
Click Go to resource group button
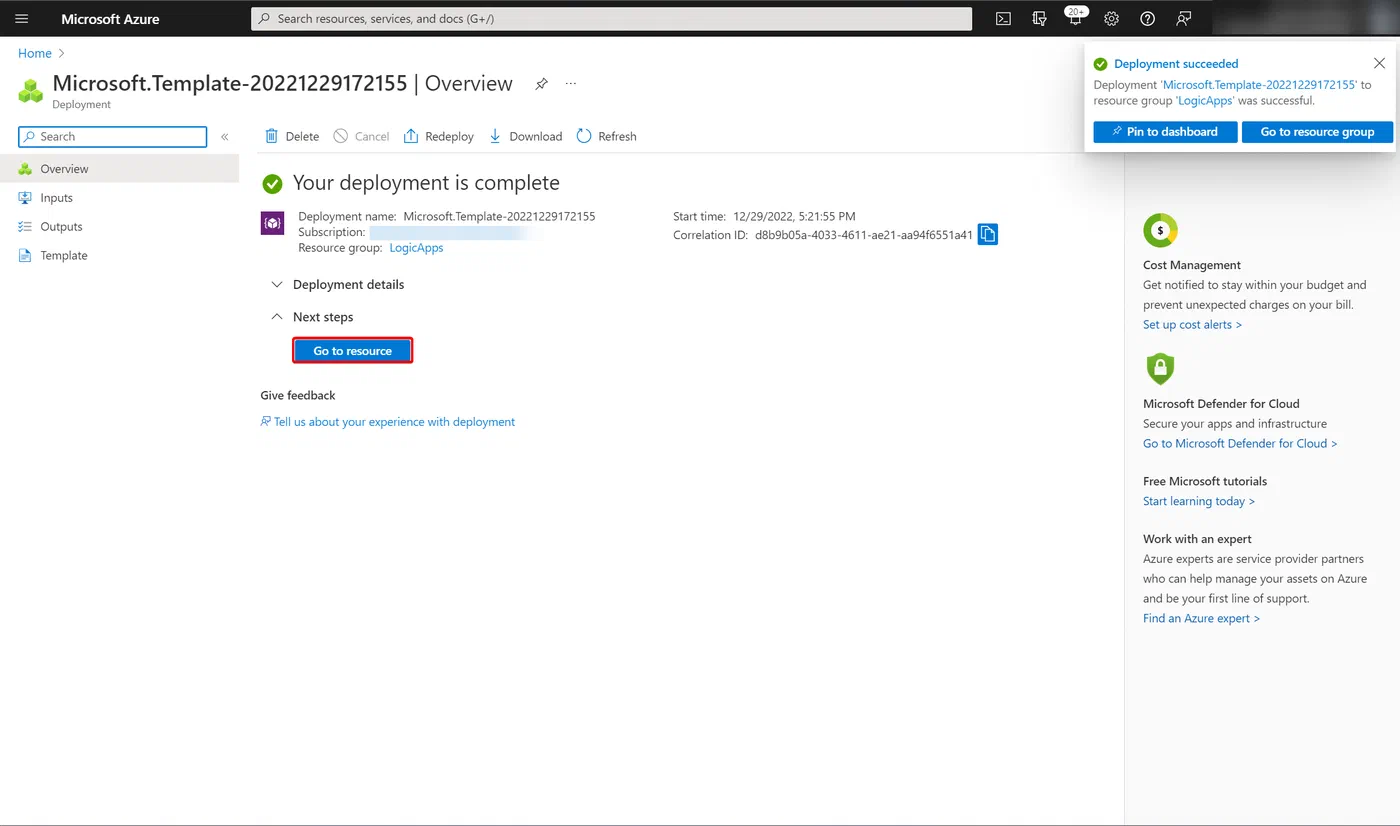click(x=1317, y=132)
